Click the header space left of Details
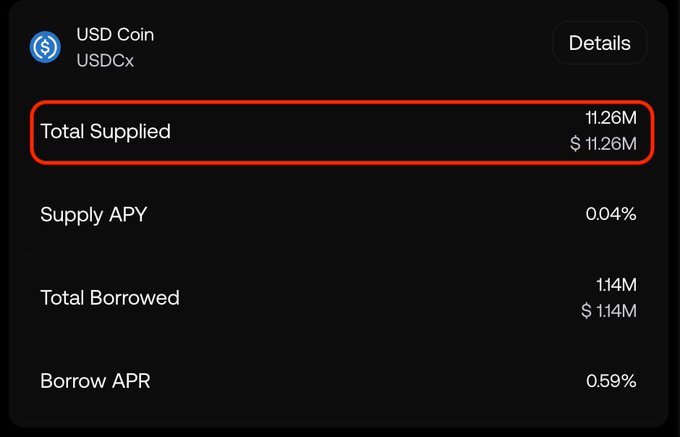 pos(350,45)
